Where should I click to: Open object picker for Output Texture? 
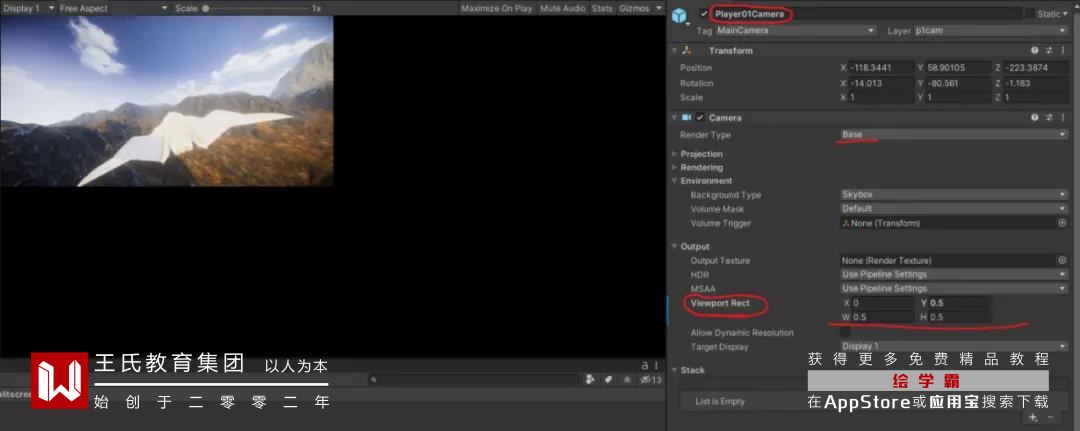[x=1062, y=260]
